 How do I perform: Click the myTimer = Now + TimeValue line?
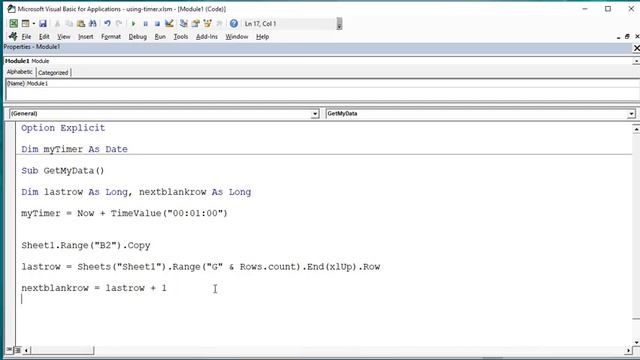coord(124,213)
